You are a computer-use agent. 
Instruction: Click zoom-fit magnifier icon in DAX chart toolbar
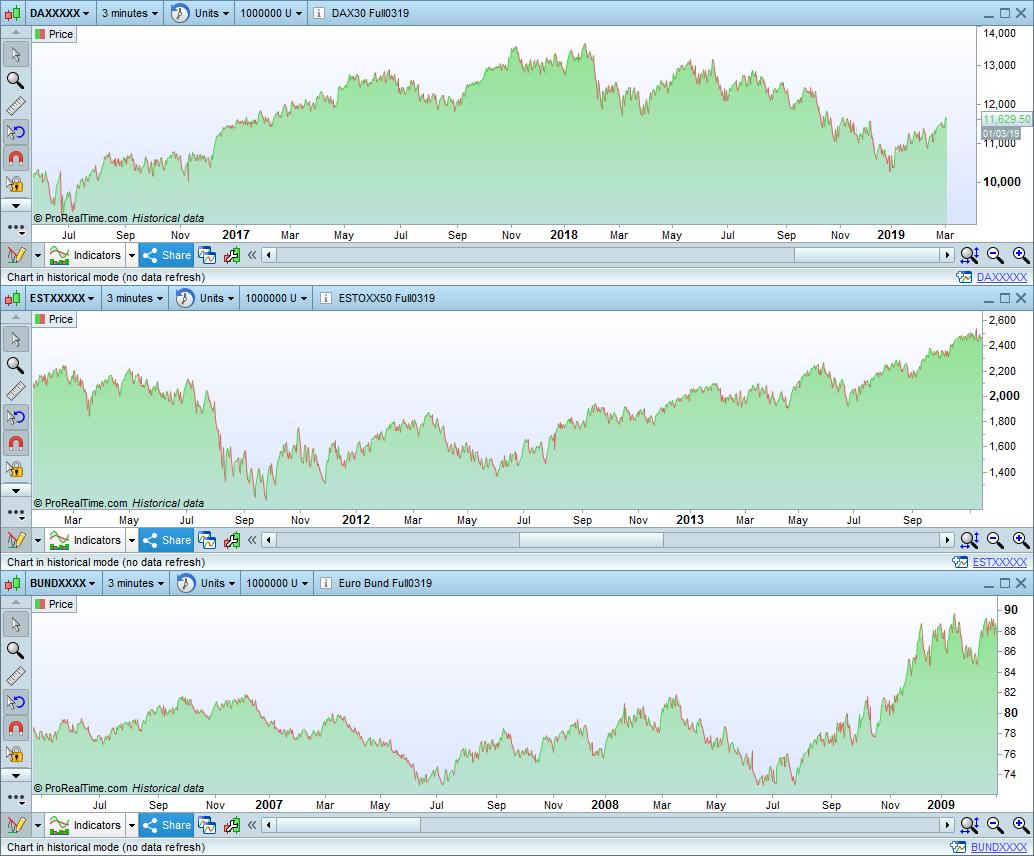(x=969, y=255)
